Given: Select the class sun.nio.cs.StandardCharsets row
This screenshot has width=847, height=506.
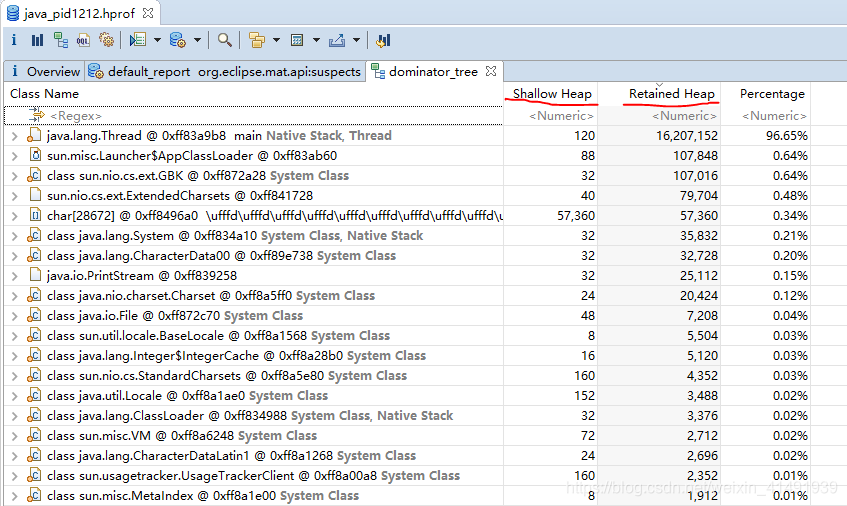Looking at the screenshot, I should click(x=408, y=375).
